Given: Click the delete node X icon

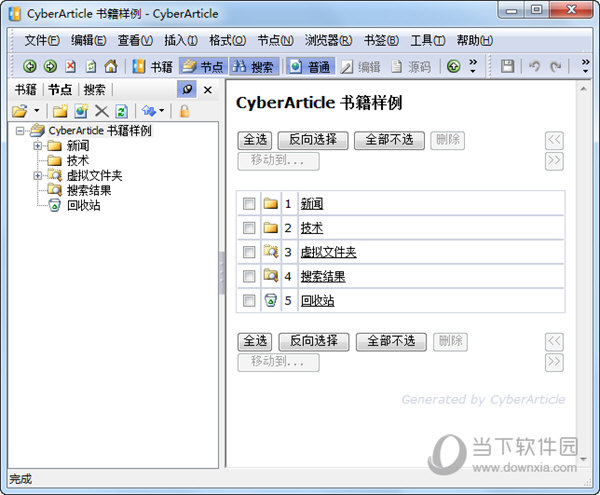Looking at the screenshot, I should click(101, 111).
